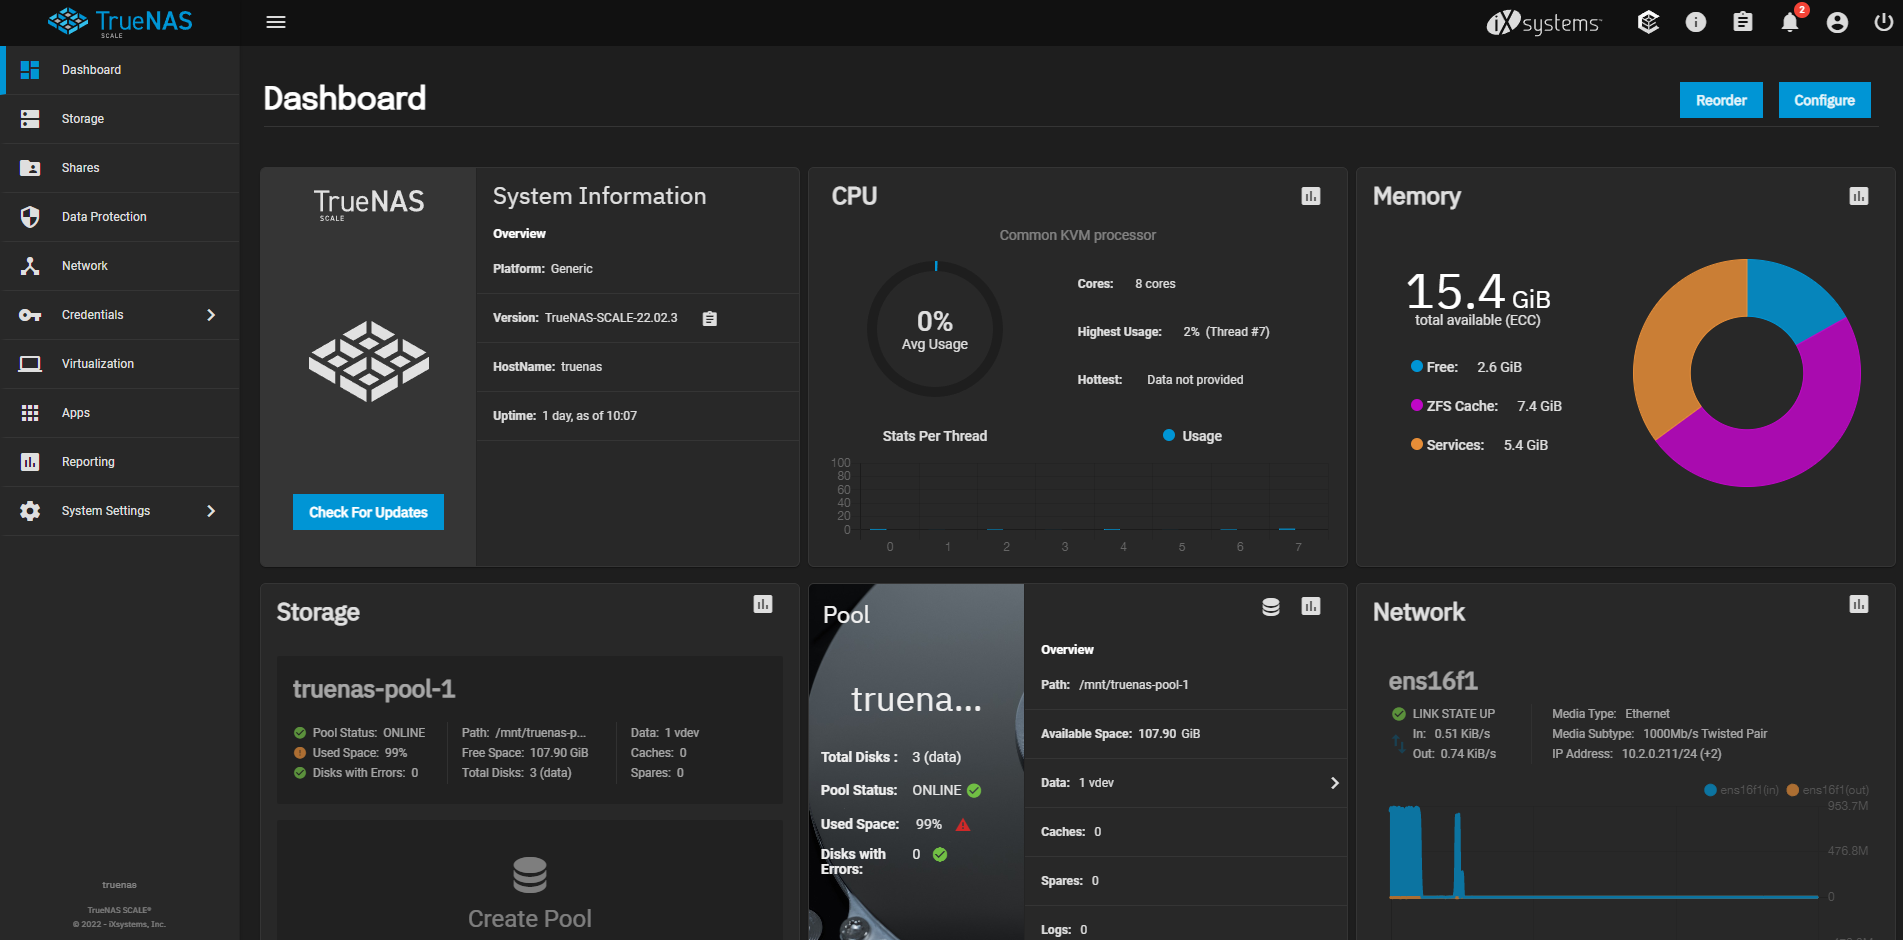Open Storage in the sidebar
1903x940 pixels.
(121, 119)
